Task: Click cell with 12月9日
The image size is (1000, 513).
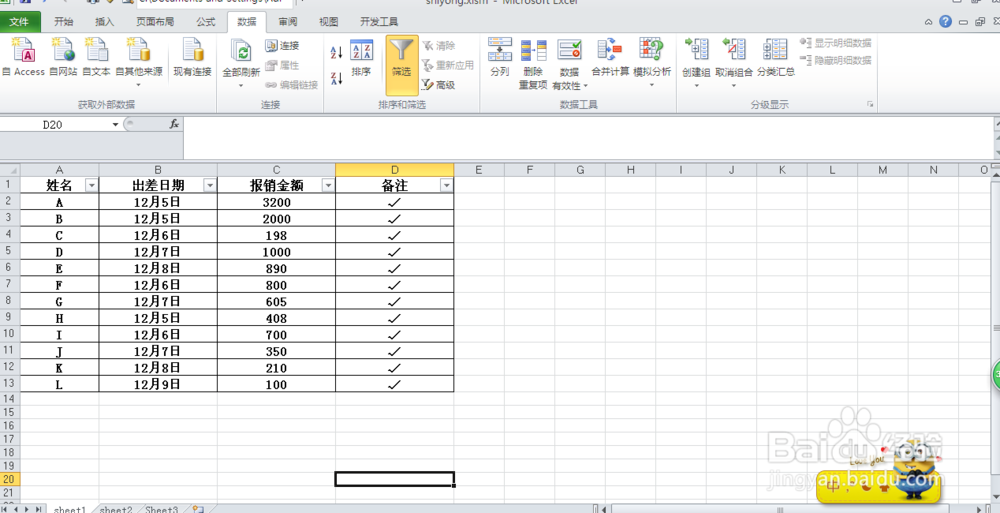Action: click(x=158, y=384)
